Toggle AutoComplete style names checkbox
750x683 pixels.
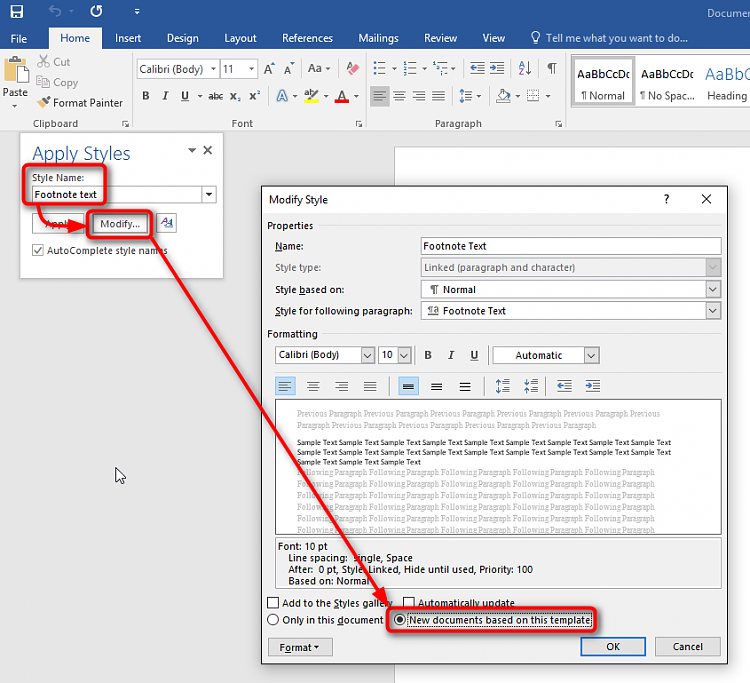click(x=38, y=250)
